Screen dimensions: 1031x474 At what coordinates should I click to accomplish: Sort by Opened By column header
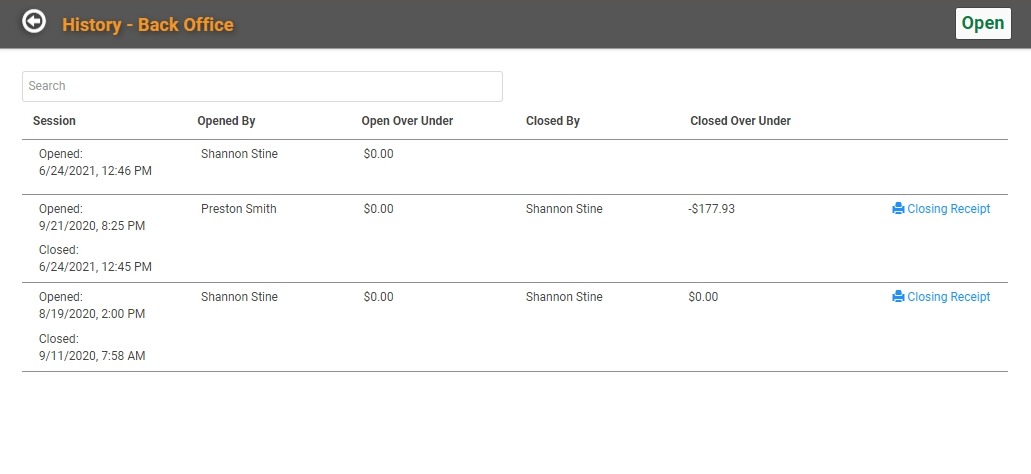pos(226,121)
